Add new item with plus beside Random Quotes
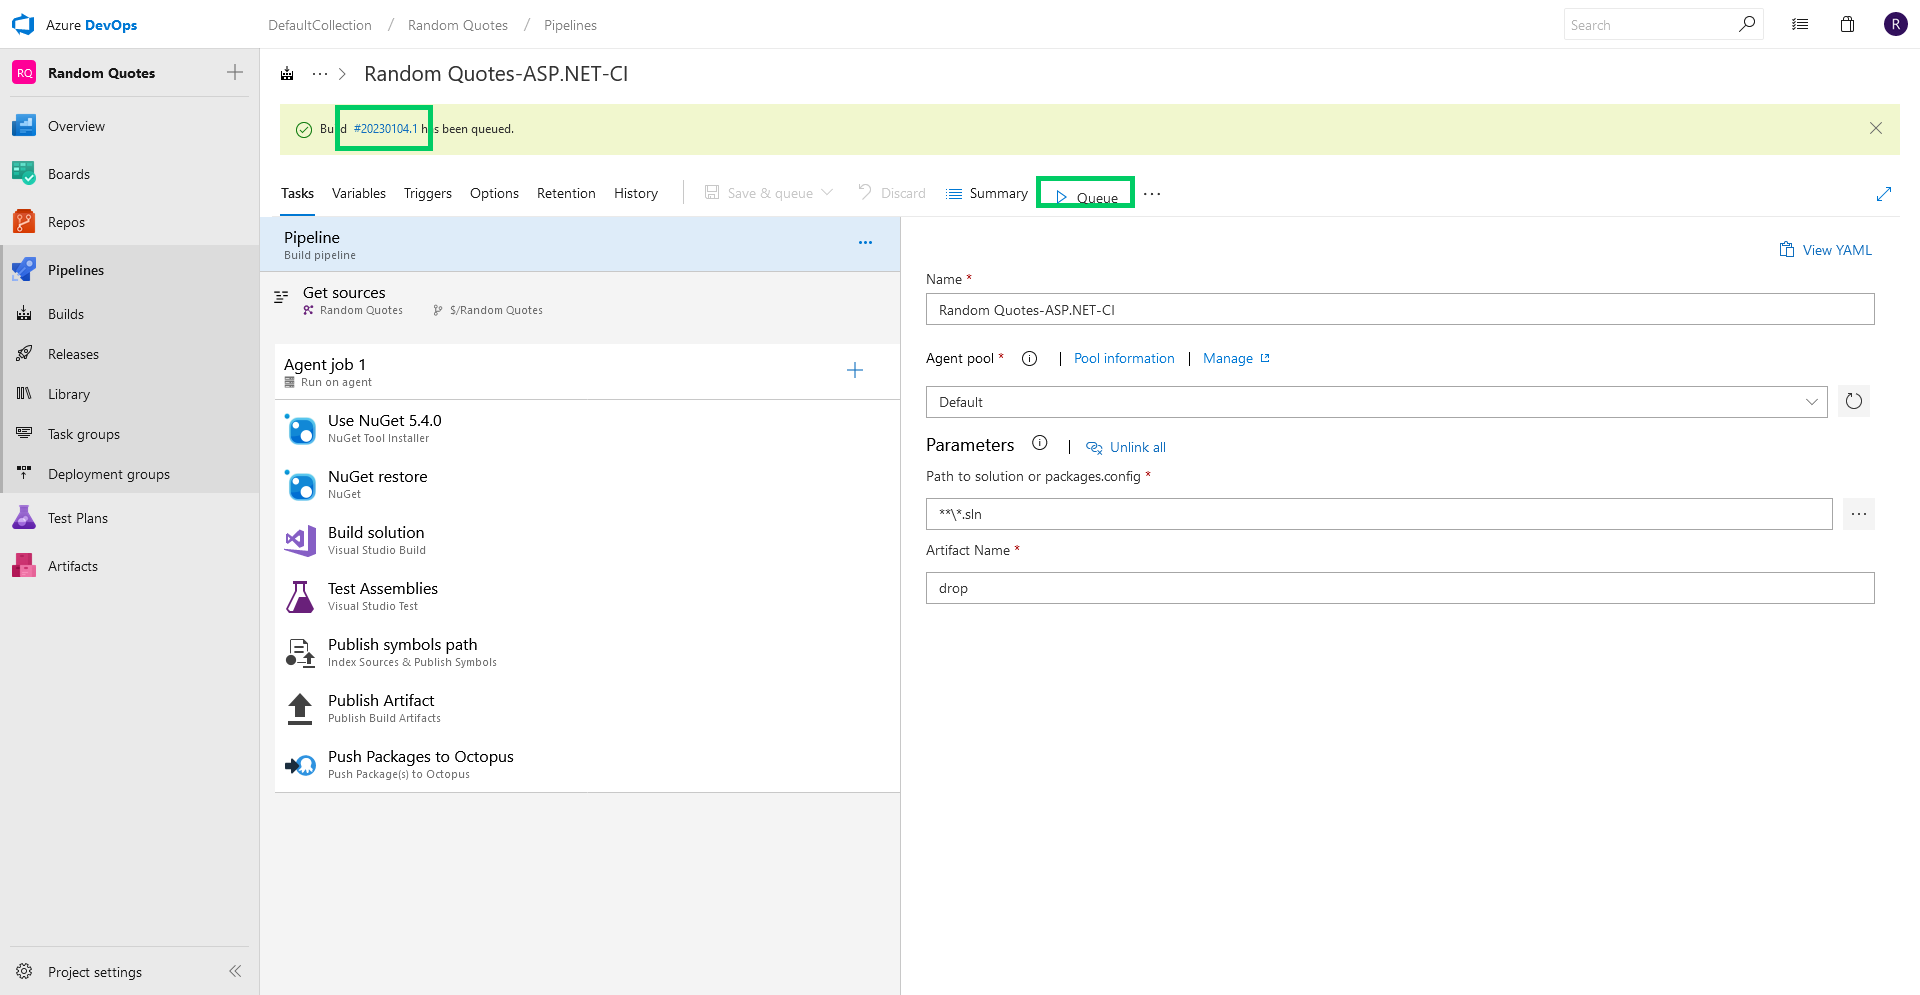This screenshot has width=1920, height=995. click(235, 72)
